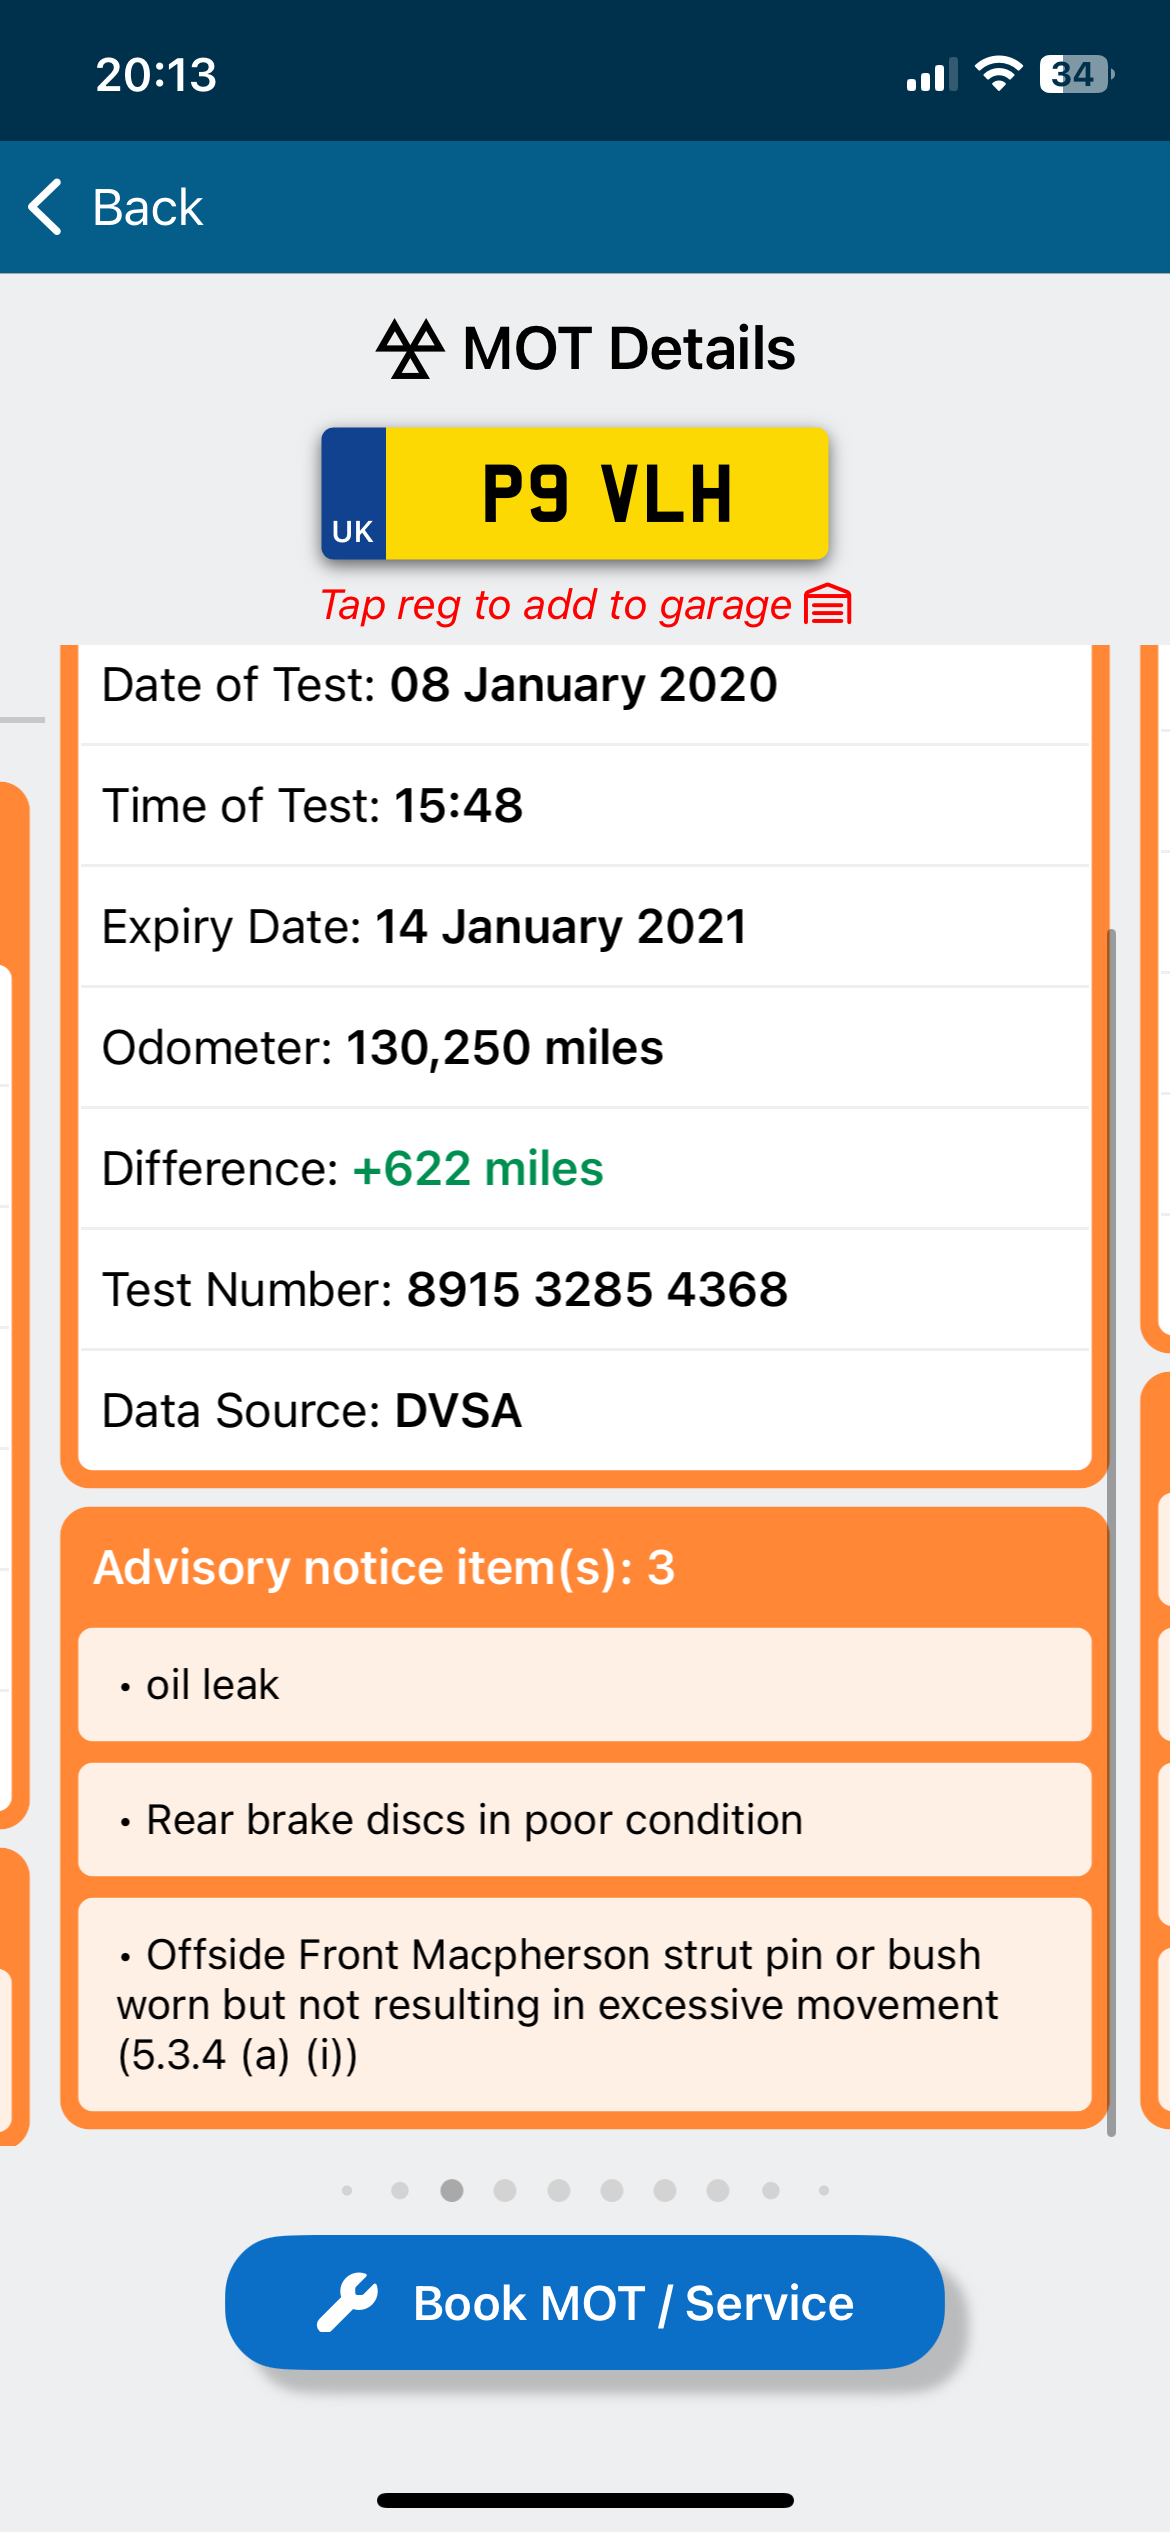Jump to the last page indicator dot
Image resolution: width=1170 pixels, height=2532 pixels.
click(x=824, y=2190)
